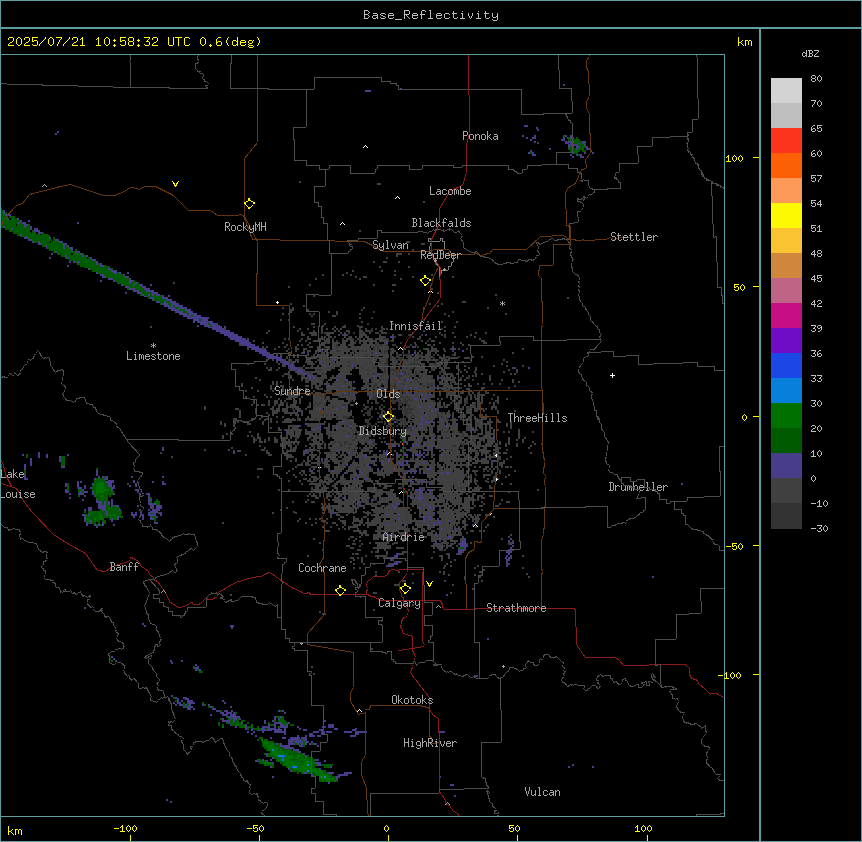Click the Drumheller label

(x=638, y=487)
